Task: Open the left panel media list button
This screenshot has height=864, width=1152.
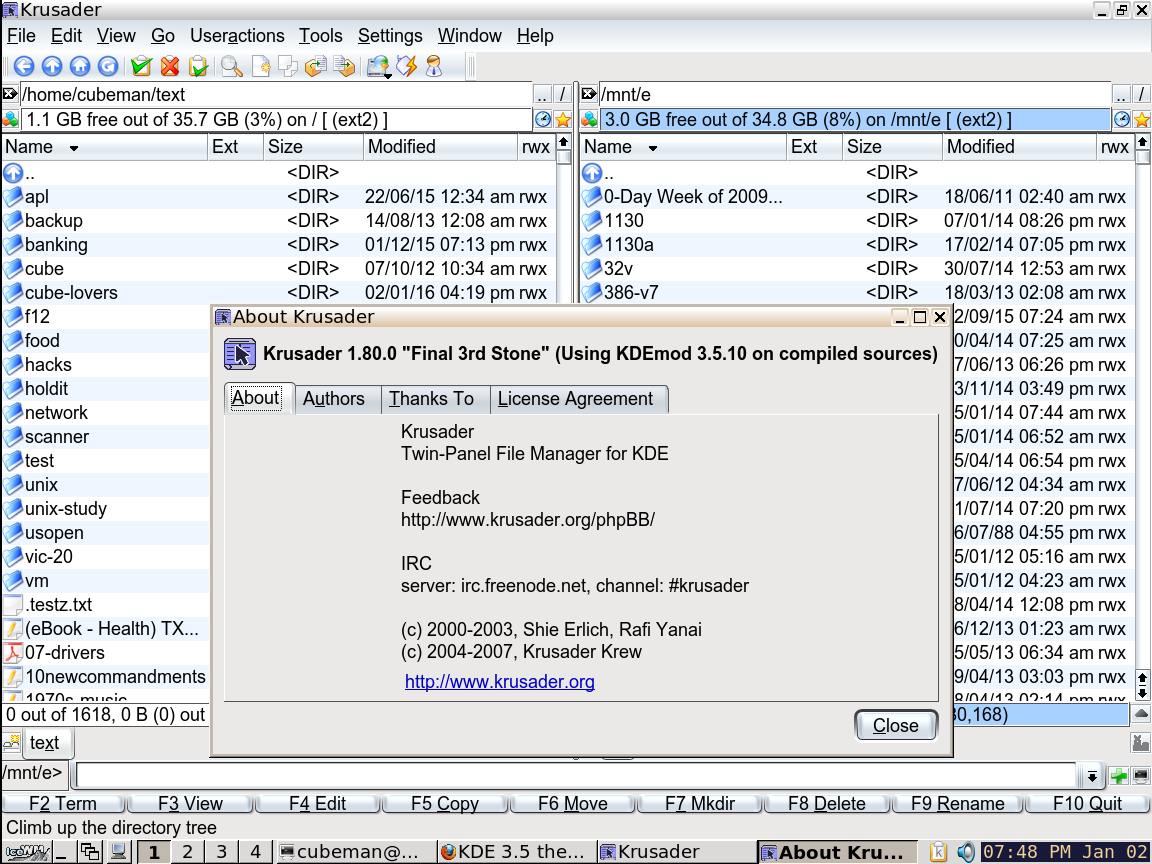Action: pyautogui.click(x=10, y=119)
